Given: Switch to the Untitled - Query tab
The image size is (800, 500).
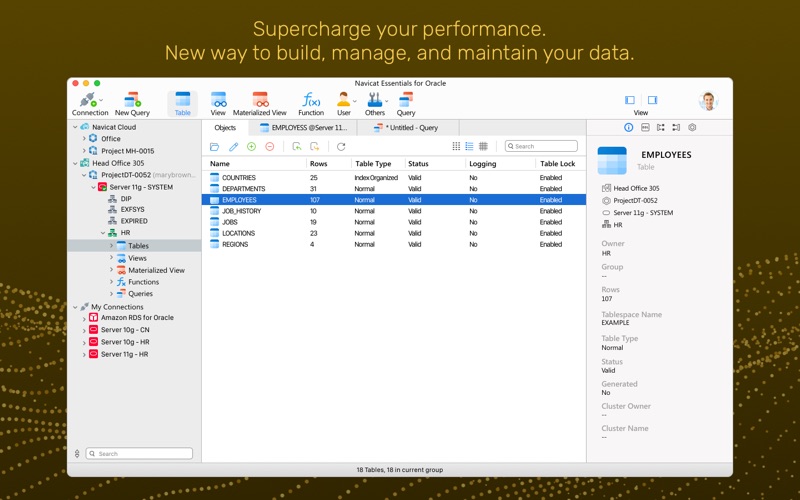Looking at the screenshot, I should click(406, 128).
